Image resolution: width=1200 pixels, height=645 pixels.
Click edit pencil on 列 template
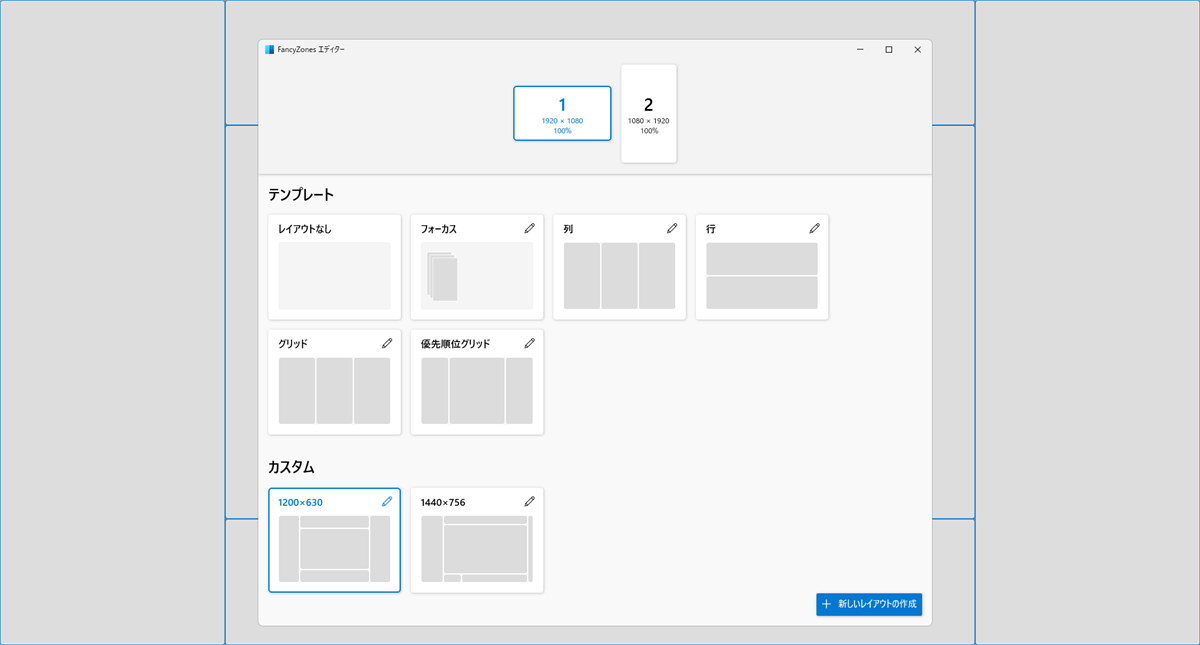[672, 229]
